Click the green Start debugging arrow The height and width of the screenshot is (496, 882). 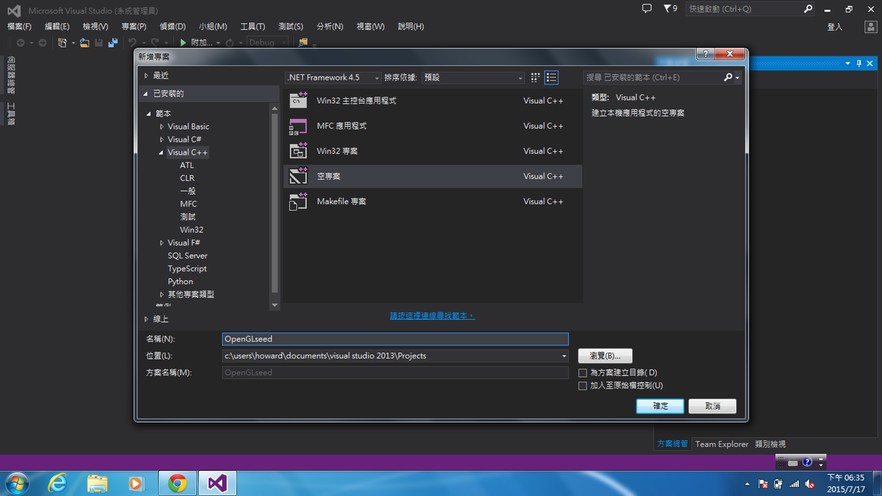click(183, 43)
